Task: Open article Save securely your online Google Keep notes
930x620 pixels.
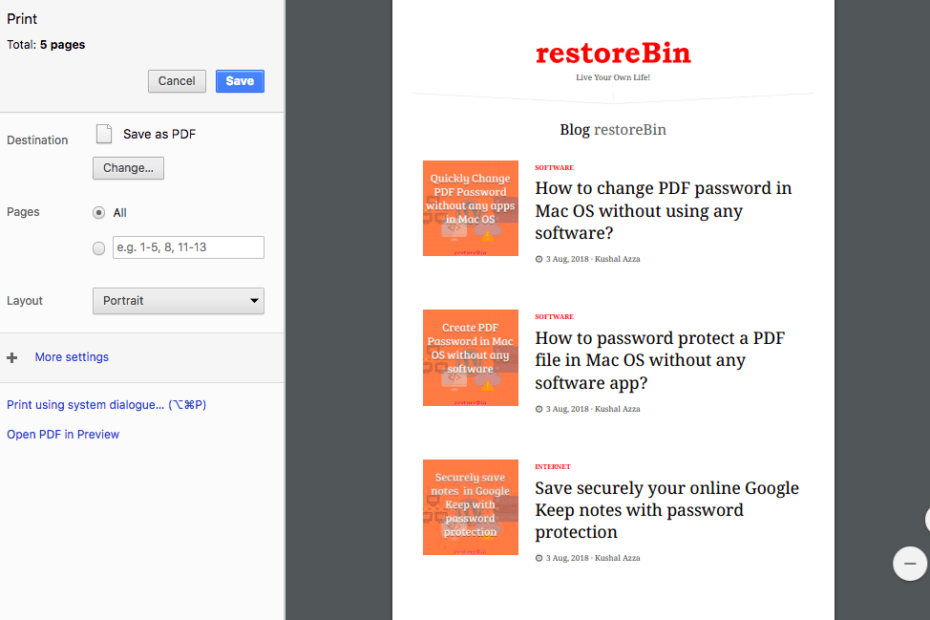Action: click(667, 510)
